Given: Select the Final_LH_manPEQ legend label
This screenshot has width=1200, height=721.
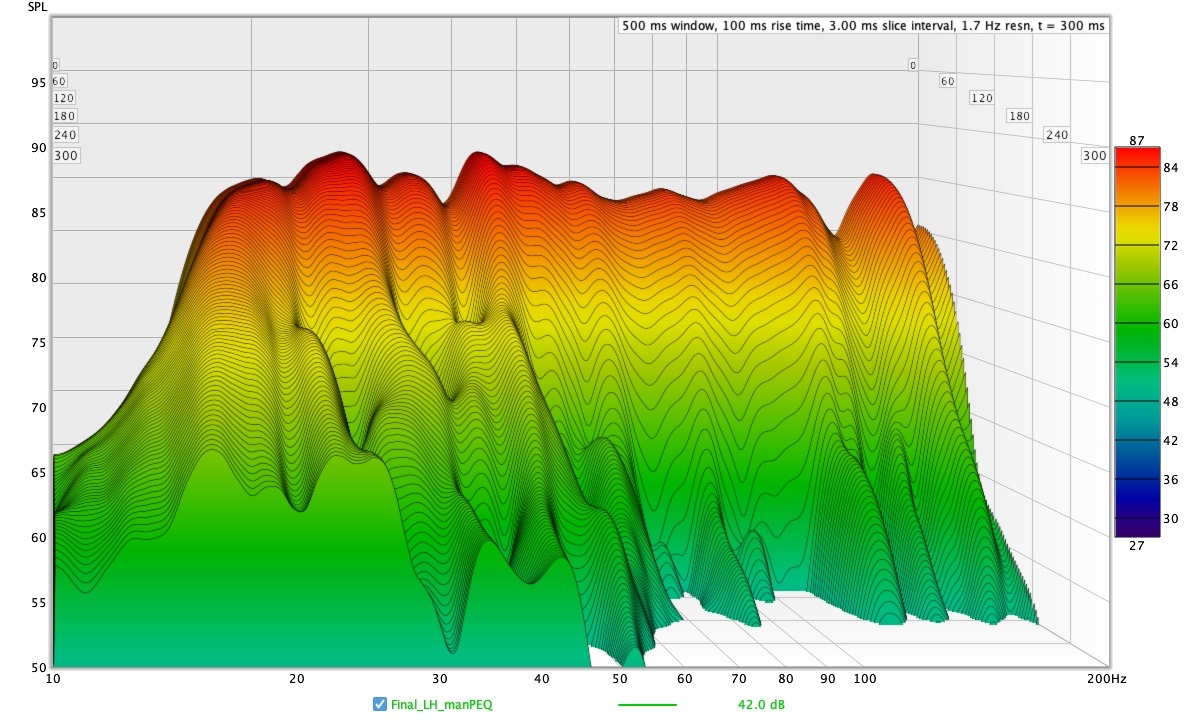Looking at the screenshot, I should tap(442, 704).
